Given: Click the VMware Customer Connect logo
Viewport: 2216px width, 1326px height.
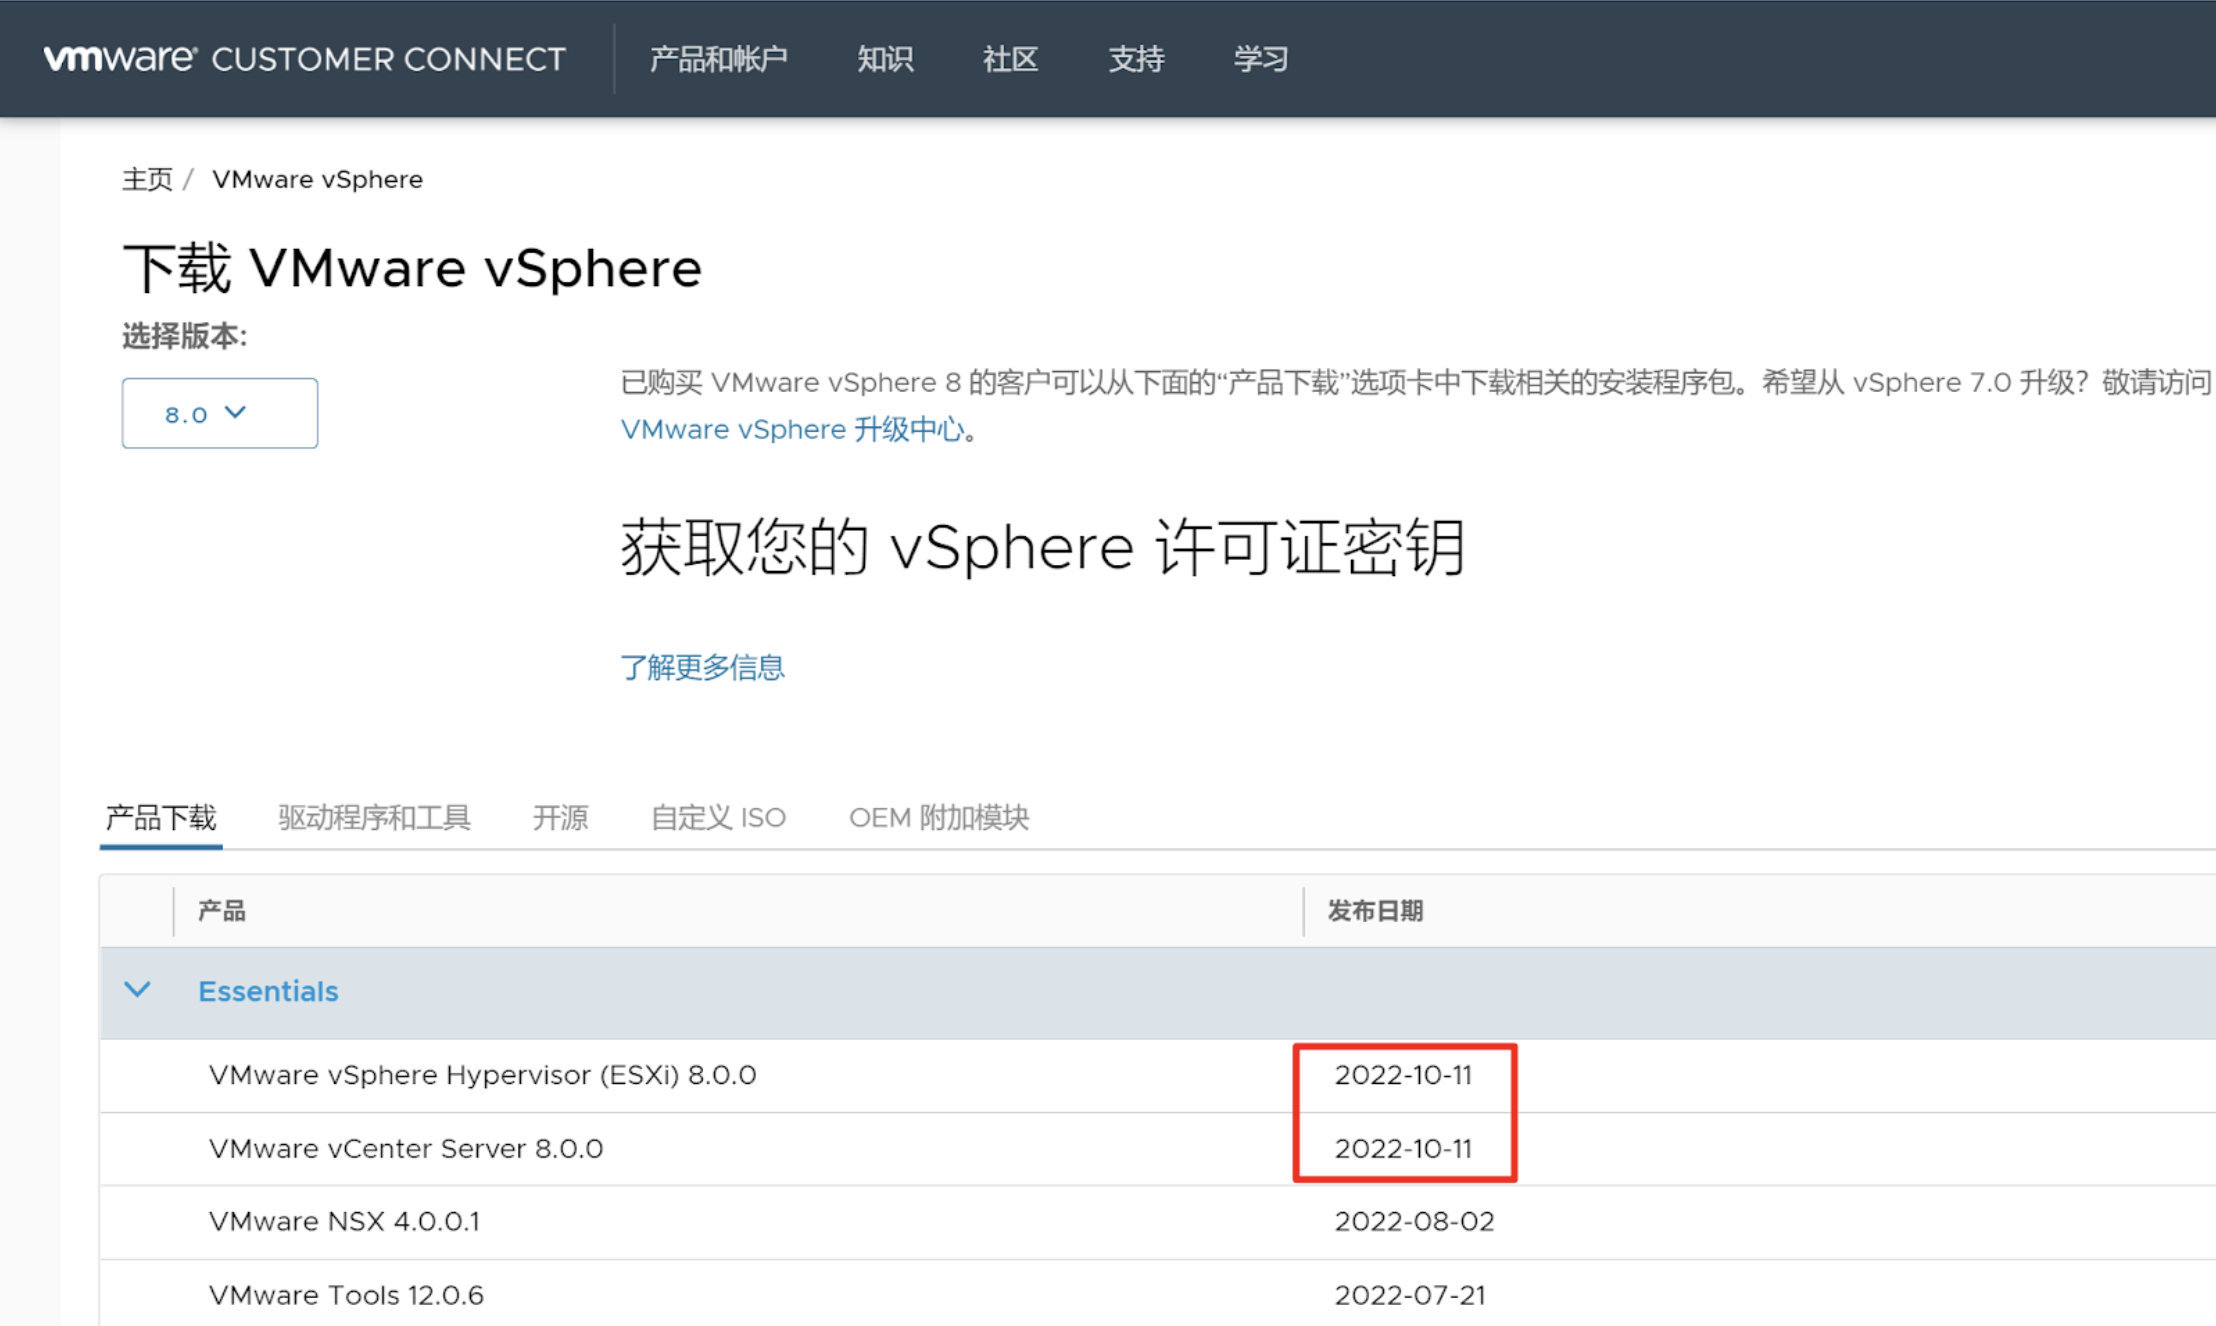Looking at the screenshot, I should click(x=305, y=59).
